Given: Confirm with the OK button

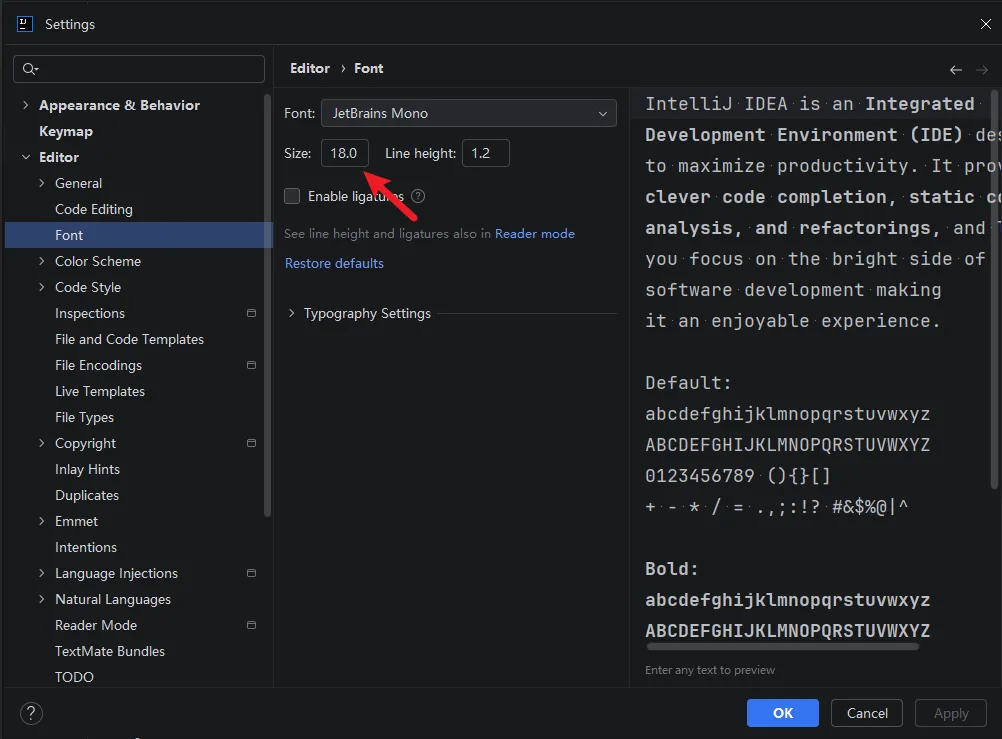Looking at the screenshot, I should point(783,713).
